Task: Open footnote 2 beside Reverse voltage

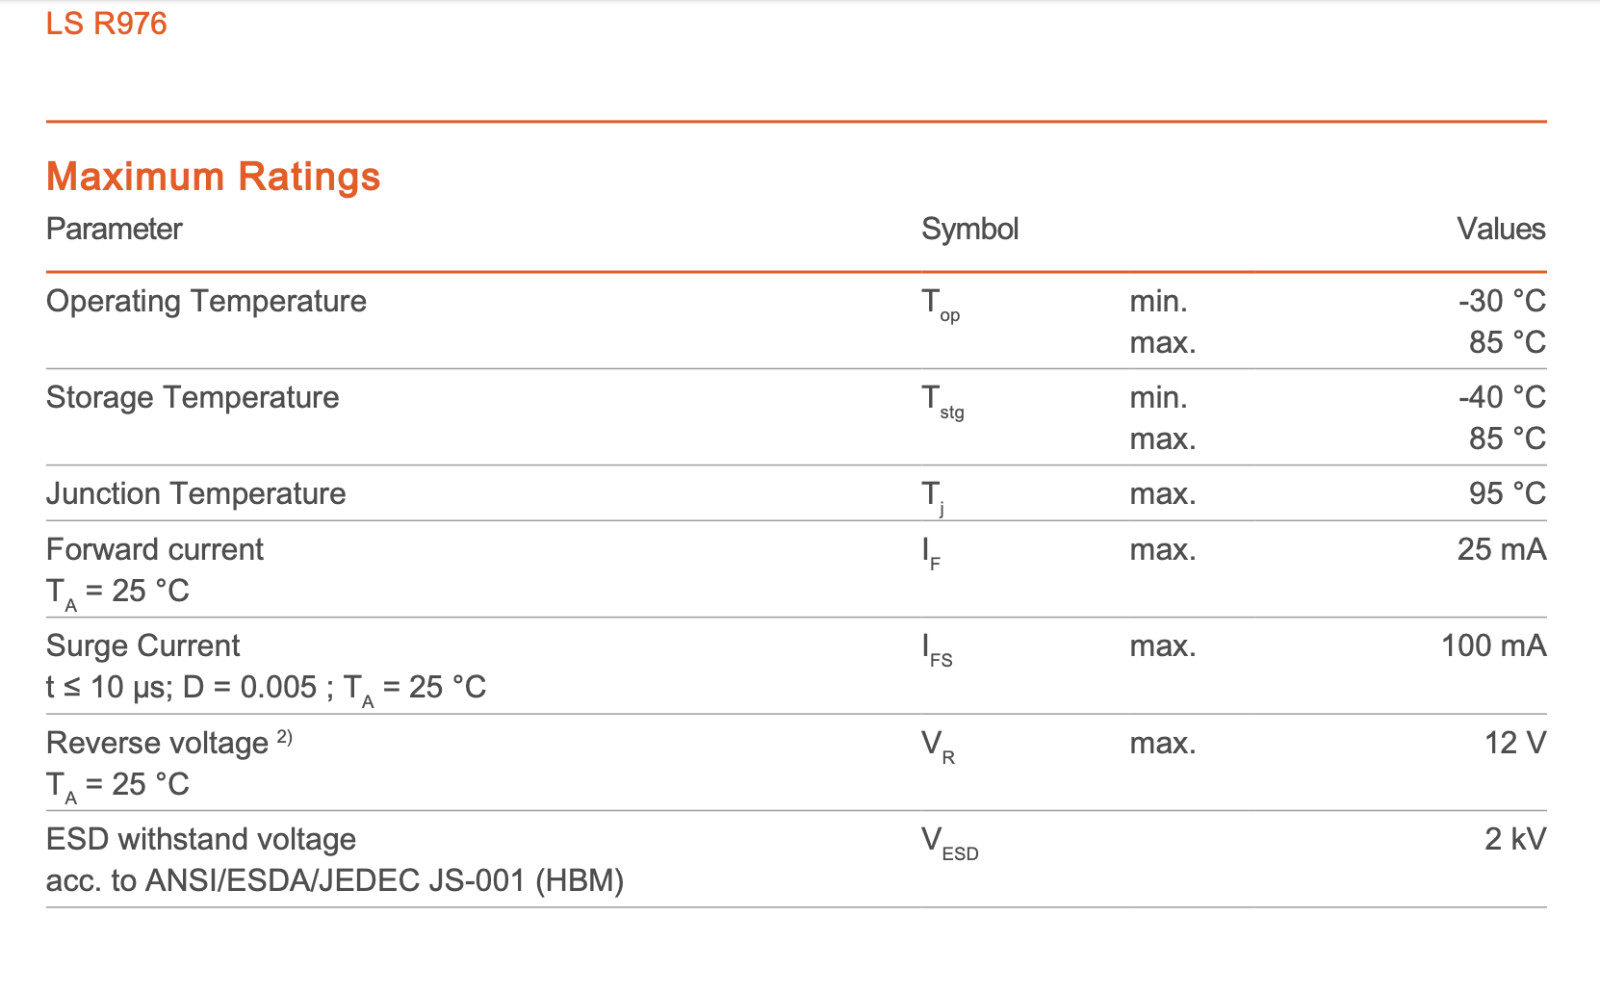Action: pyautogui.click(x=285, y=737)
